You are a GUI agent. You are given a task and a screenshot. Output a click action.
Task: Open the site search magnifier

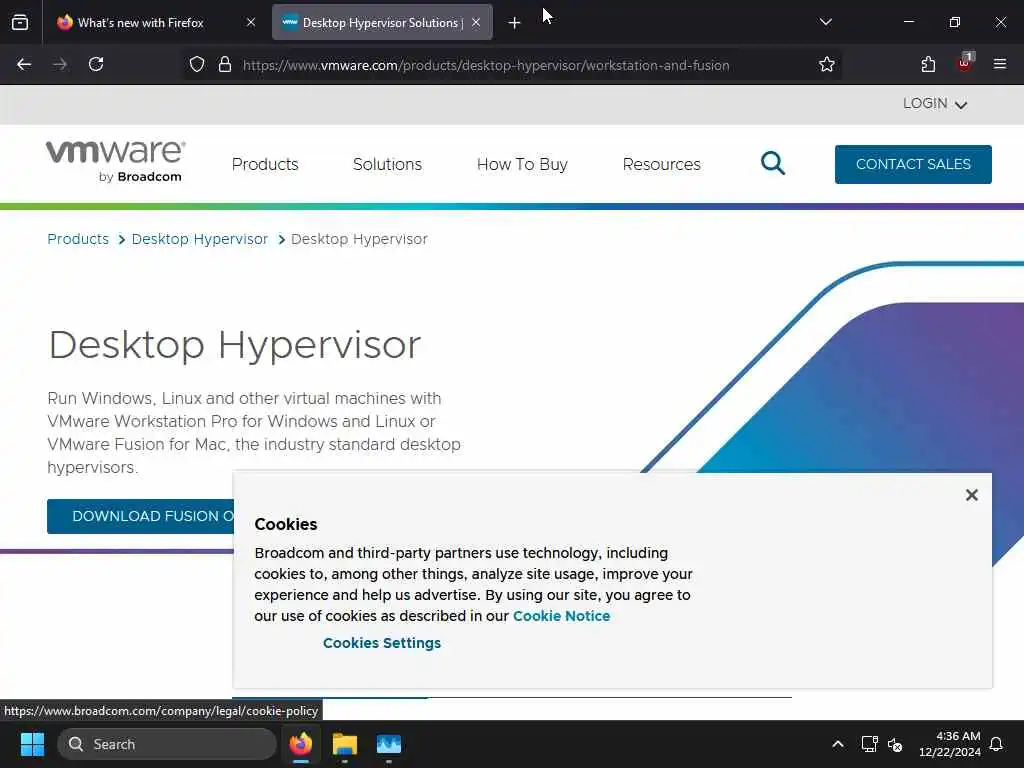click(x=773, y=163)
